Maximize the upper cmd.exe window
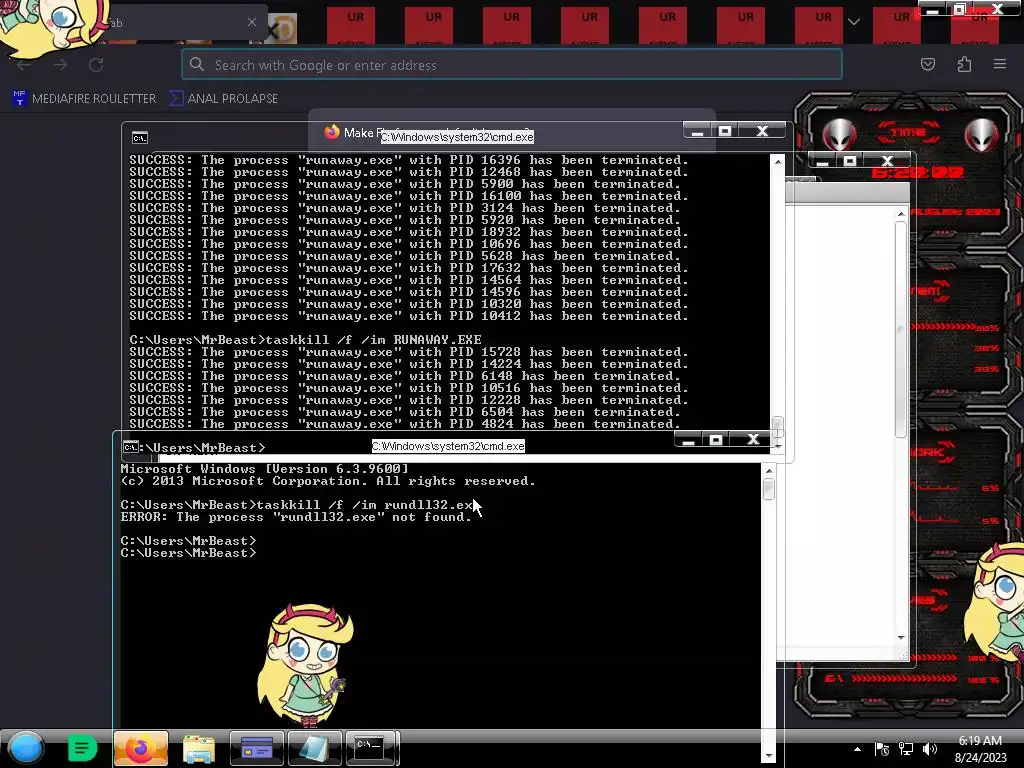Screen dimensions: 1024x768 click(x=725, y=131)
